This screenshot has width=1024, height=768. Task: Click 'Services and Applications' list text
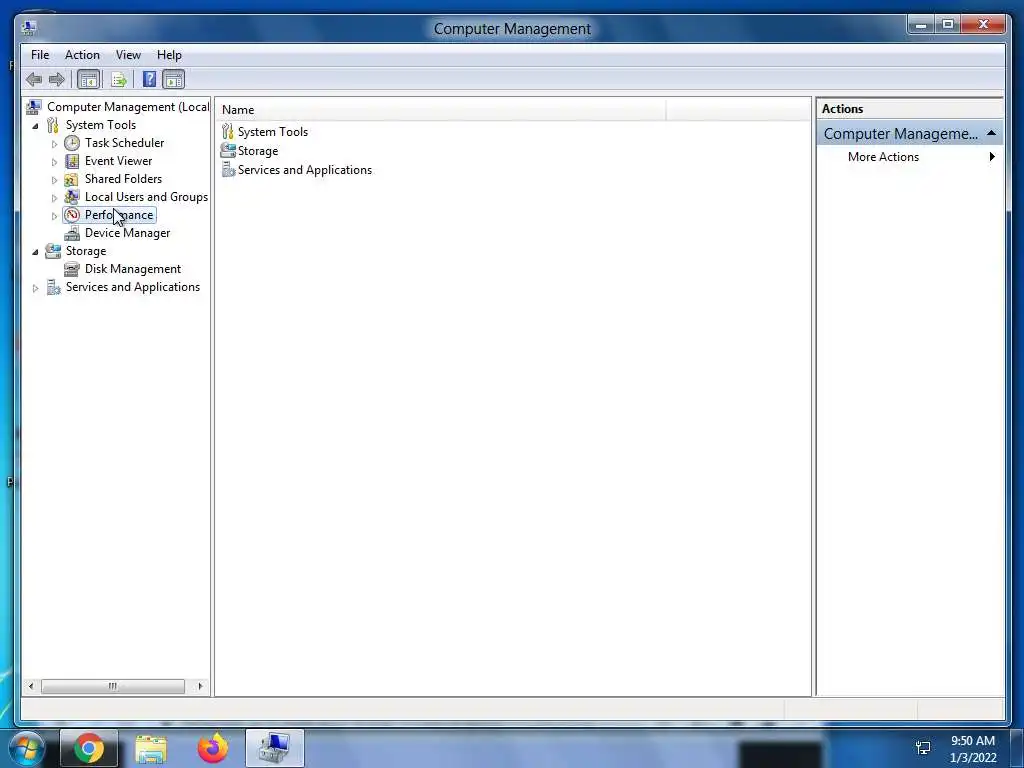[x=305, y=170]
